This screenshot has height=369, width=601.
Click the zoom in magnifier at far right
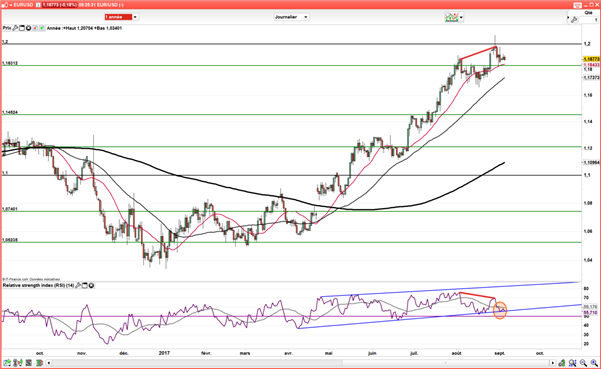[x=594, y=362]
